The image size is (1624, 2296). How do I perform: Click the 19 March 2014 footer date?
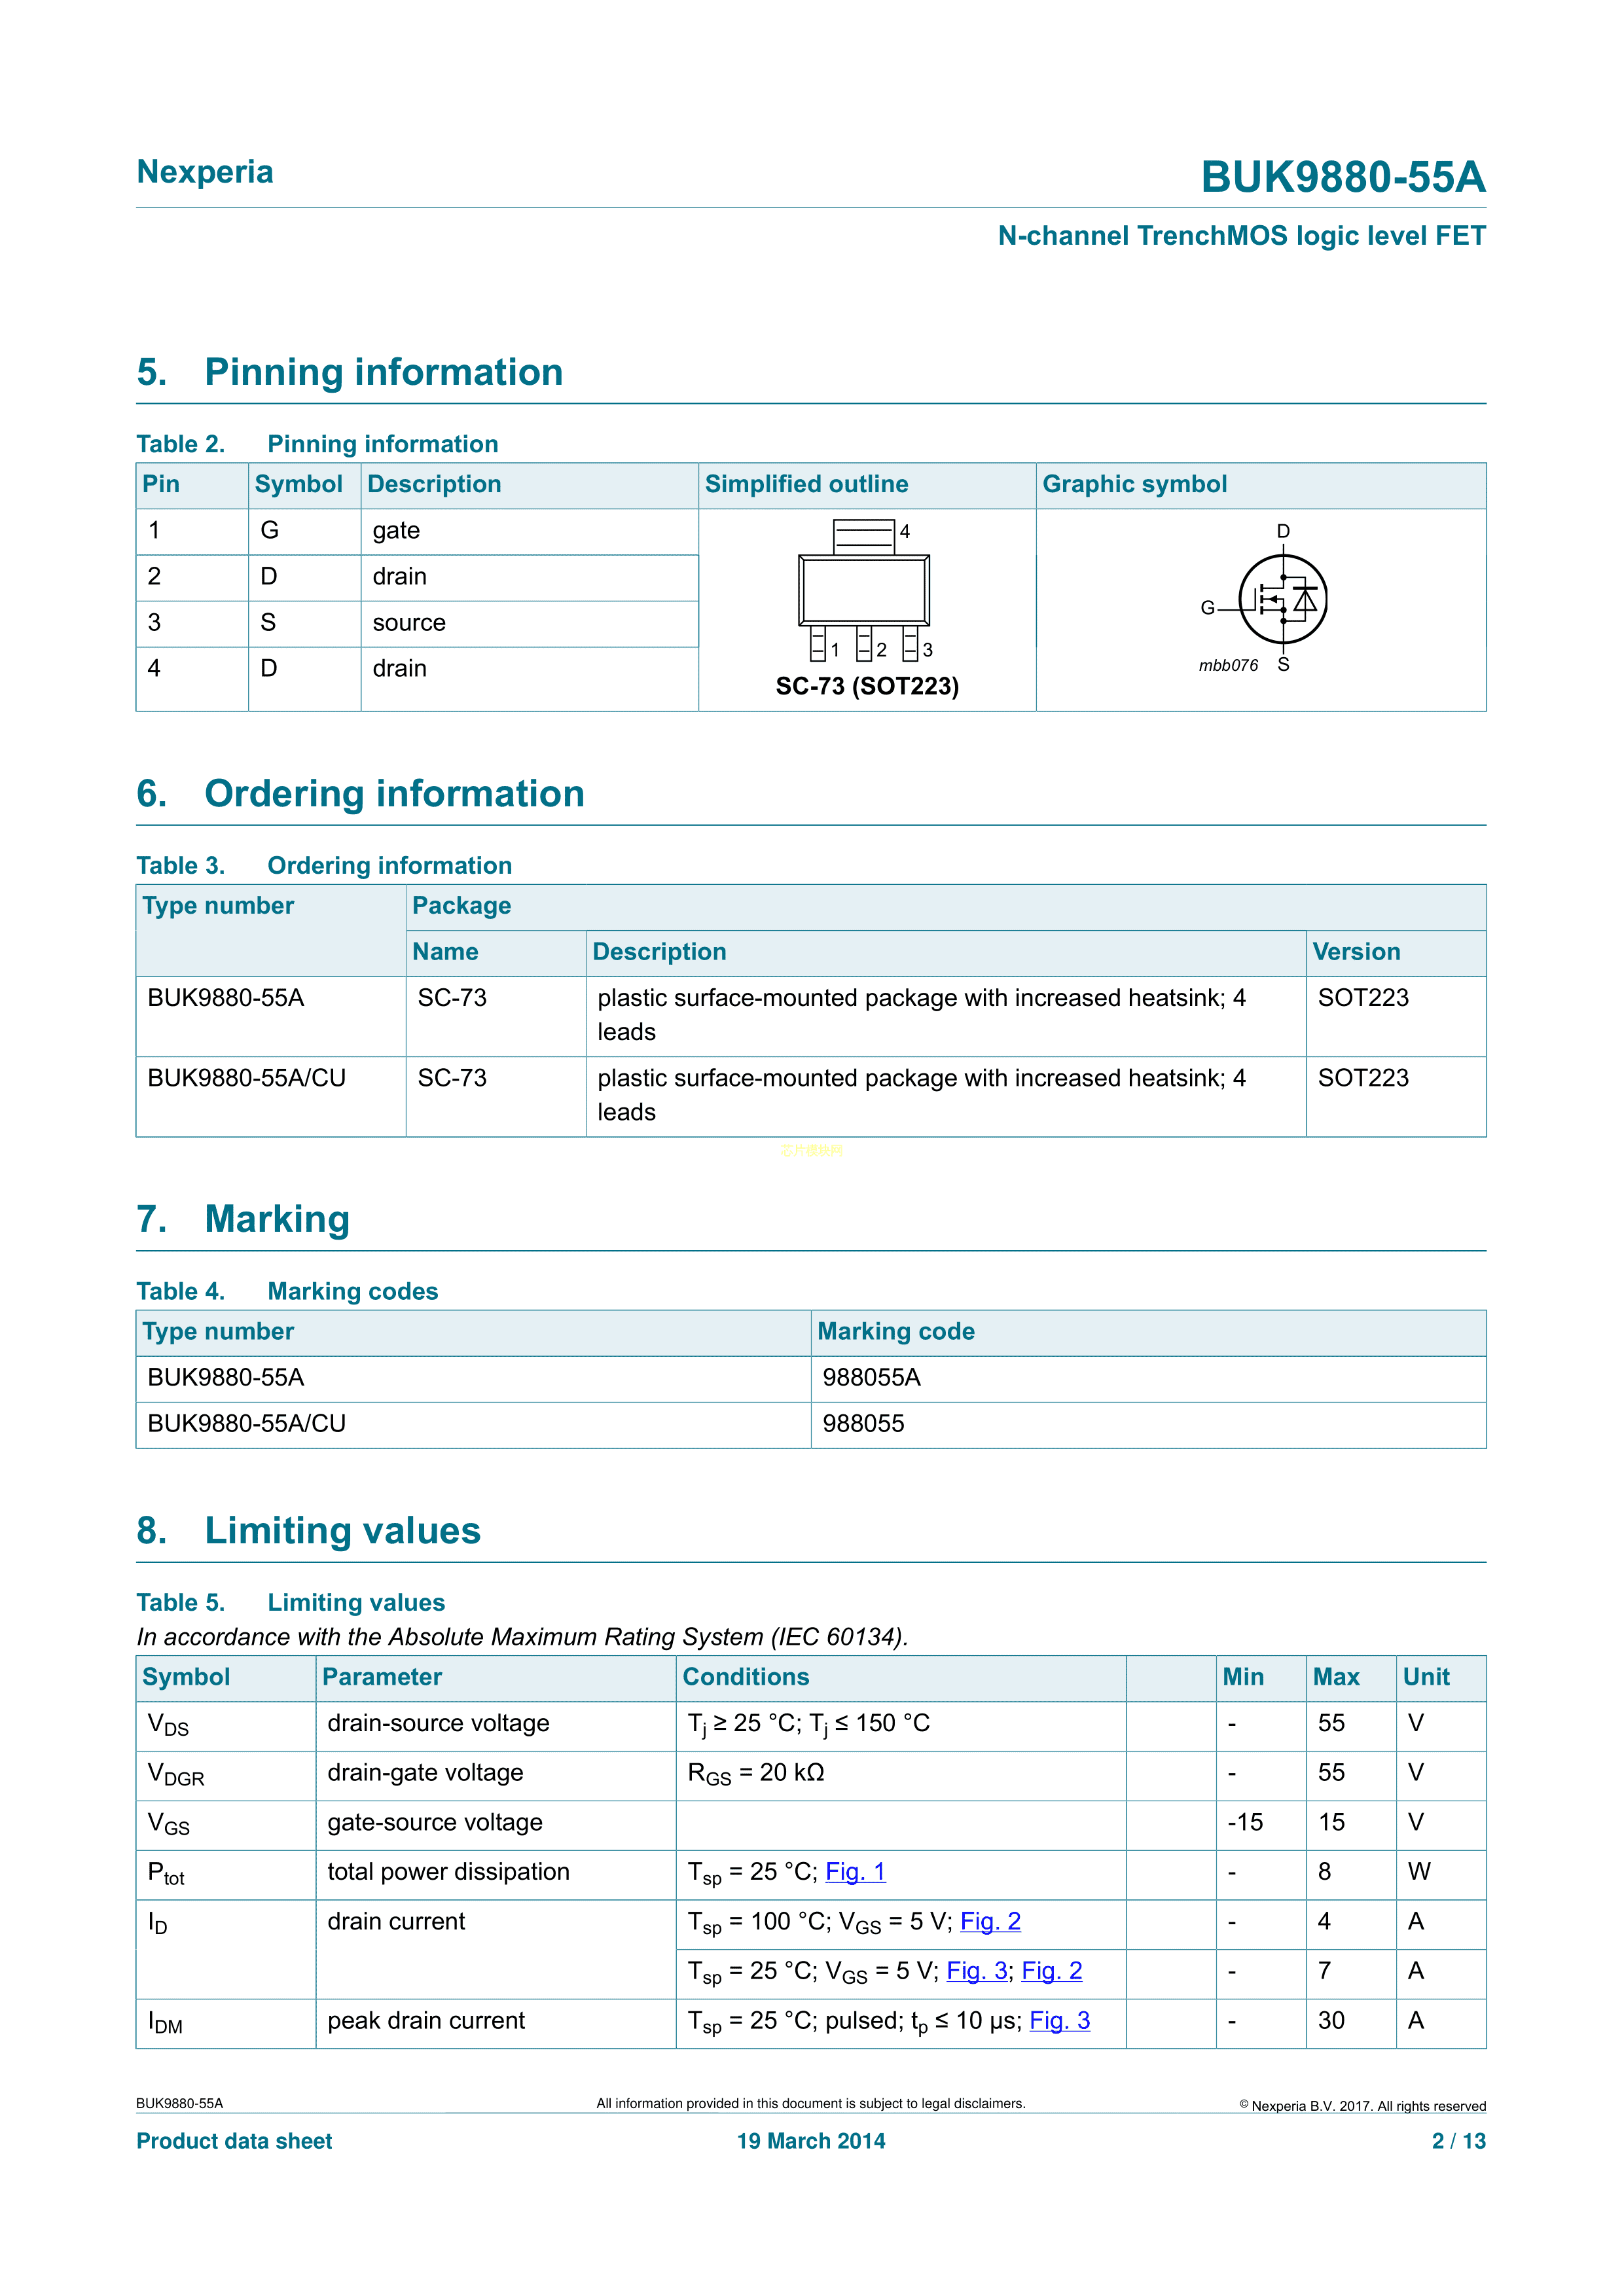811,2141
